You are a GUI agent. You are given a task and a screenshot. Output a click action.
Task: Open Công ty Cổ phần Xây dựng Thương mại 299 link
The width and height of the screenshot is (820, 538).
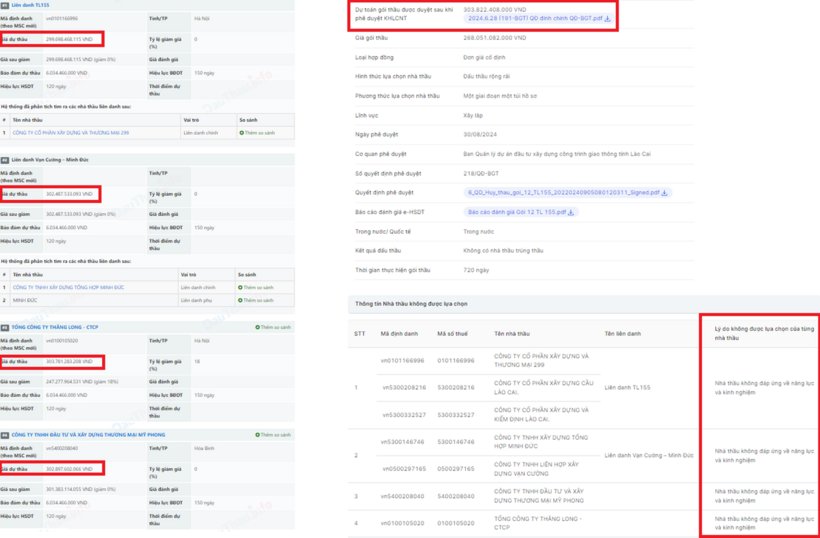pyautogui.click(x=70, y=132)
